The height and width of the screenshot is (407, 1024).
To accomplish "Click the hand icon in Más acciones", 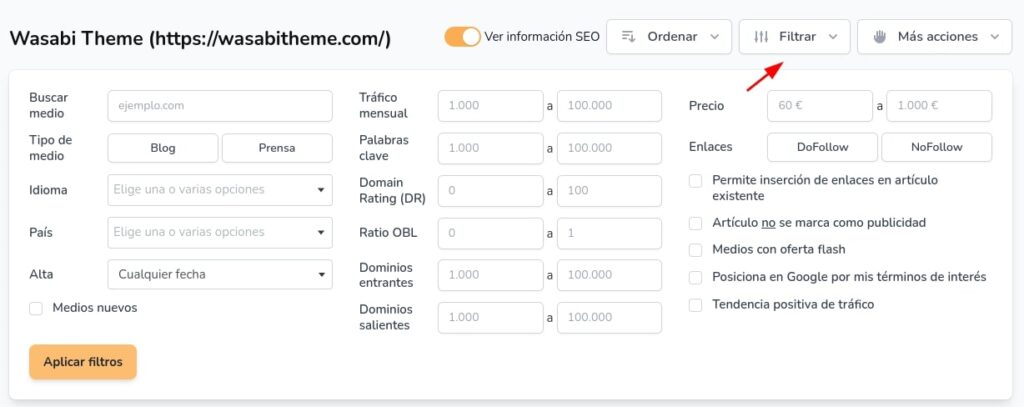I will coord(880,37).
